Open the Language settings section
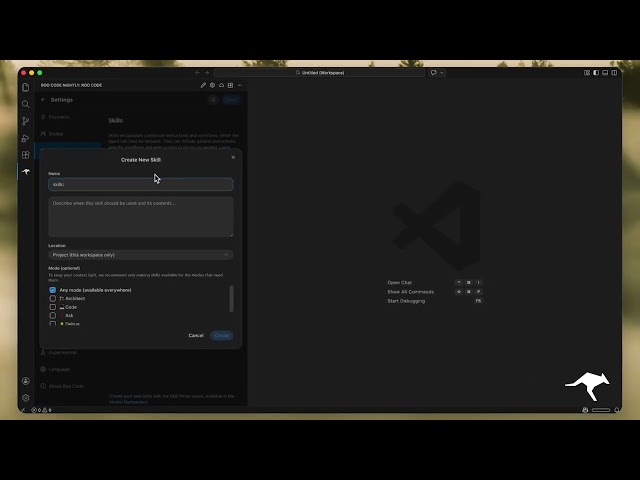640x480 pixels. (x=55, y=369)
